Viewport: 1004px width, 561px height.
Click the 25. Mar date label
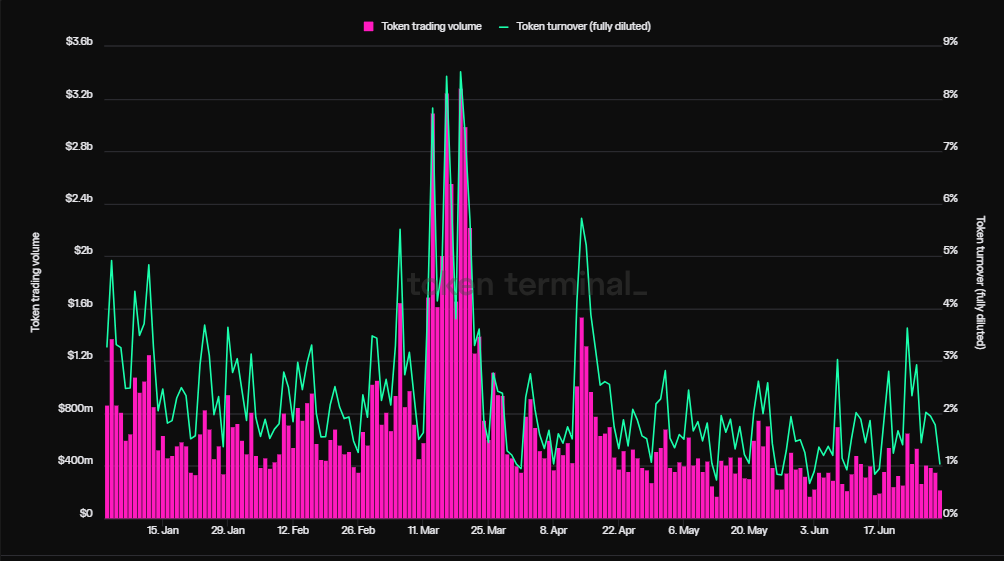[488, 530]
